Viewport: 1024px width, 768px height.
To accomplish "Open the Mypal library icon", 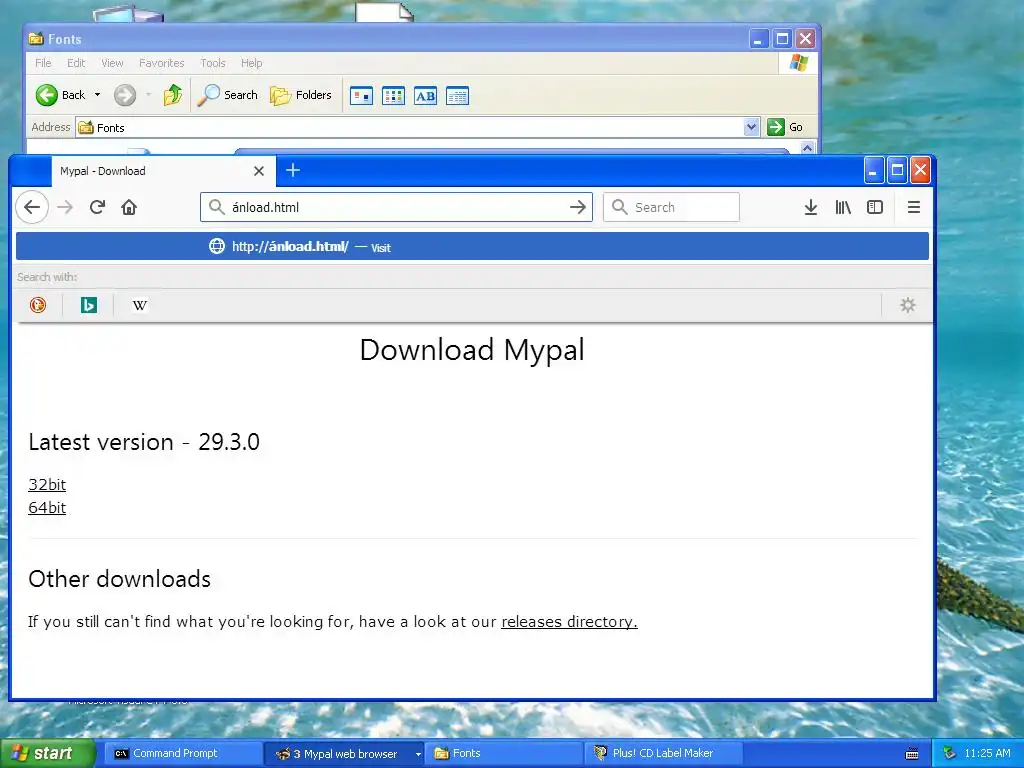I will click(x=843, y=207).
